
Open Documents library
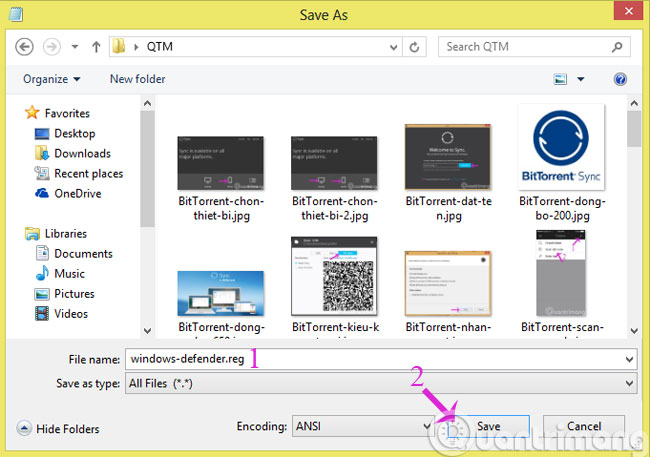(83, 253)
